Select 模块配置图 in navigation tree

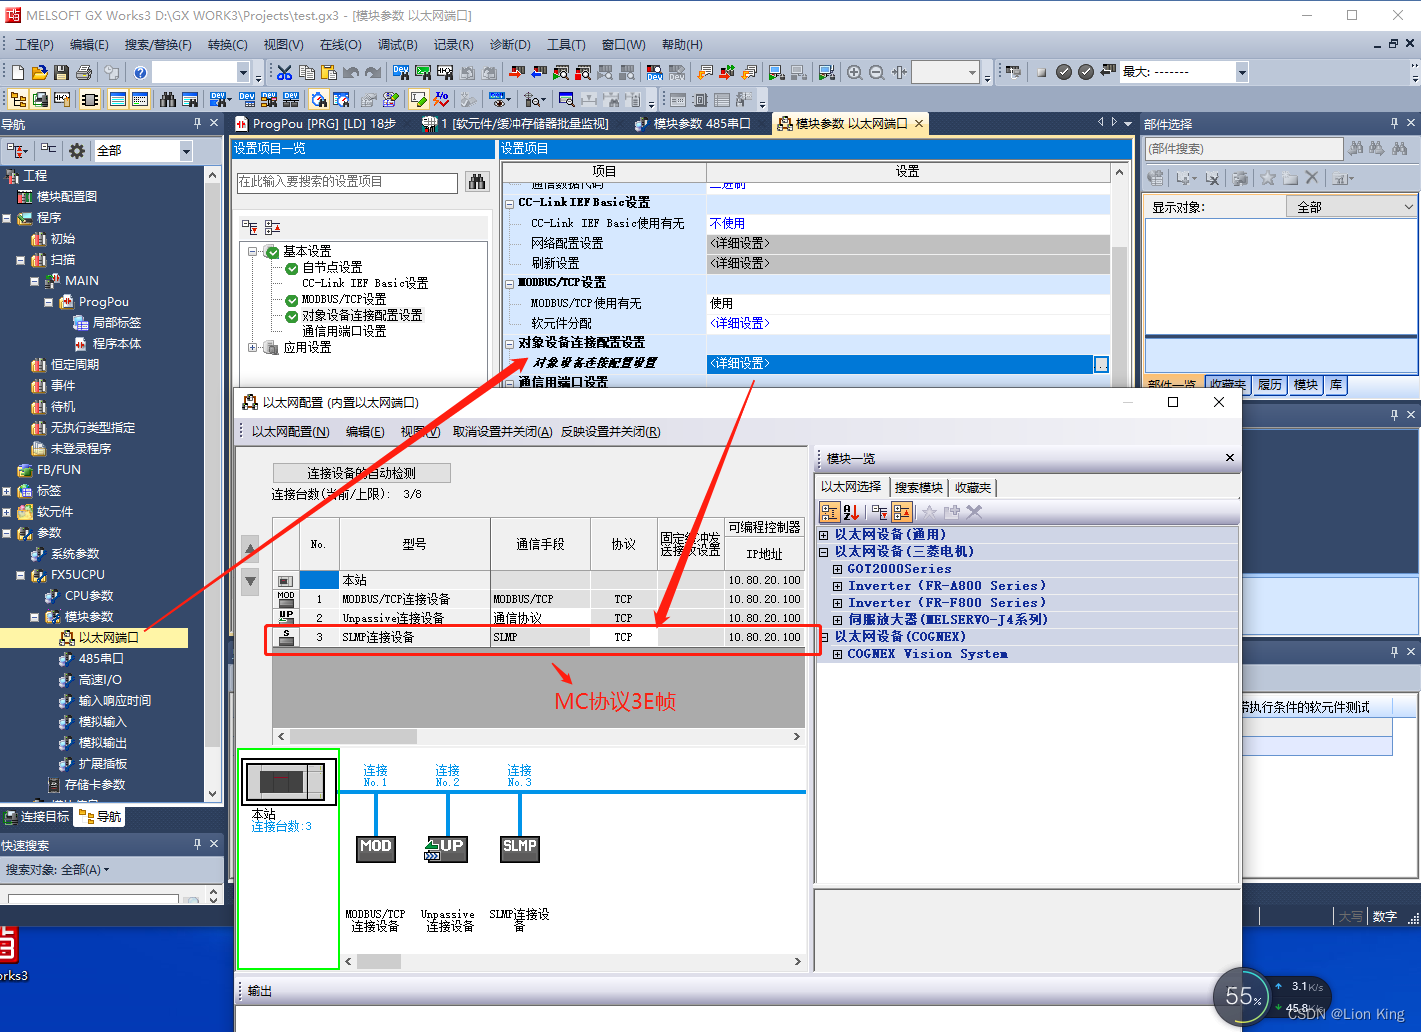67,197
